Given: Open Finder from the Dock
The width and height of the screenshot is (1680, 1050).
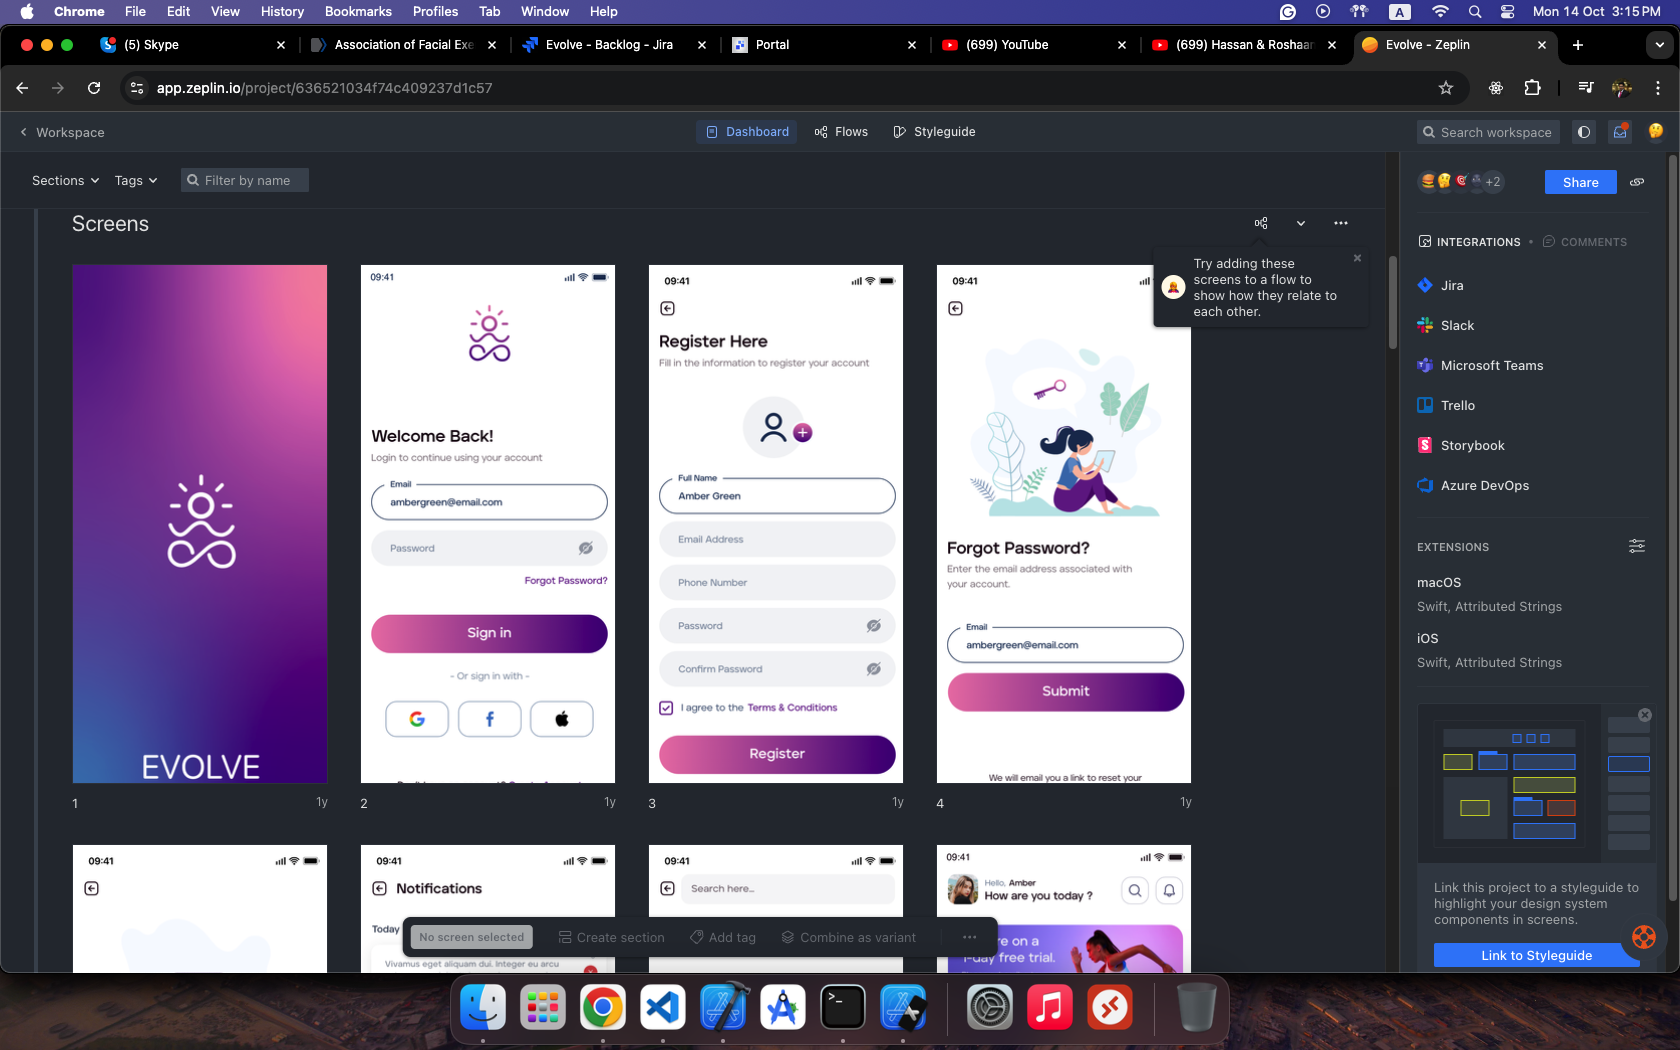Looking at the screenshot, I should click(483, 1007).
